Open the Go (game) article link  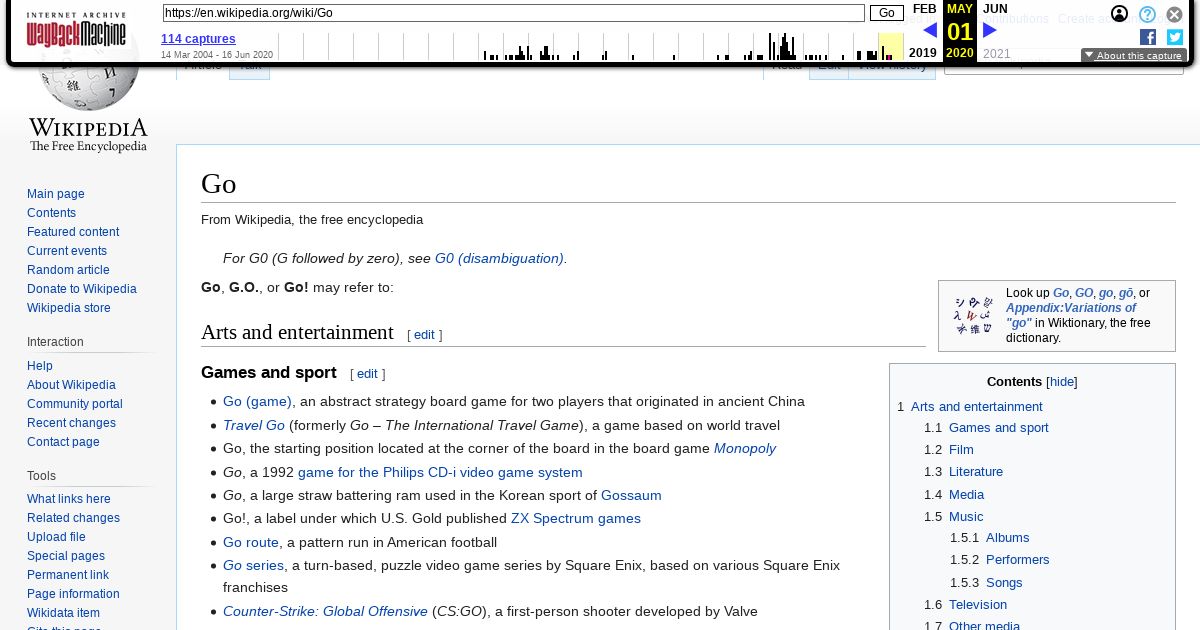point(257,401)
